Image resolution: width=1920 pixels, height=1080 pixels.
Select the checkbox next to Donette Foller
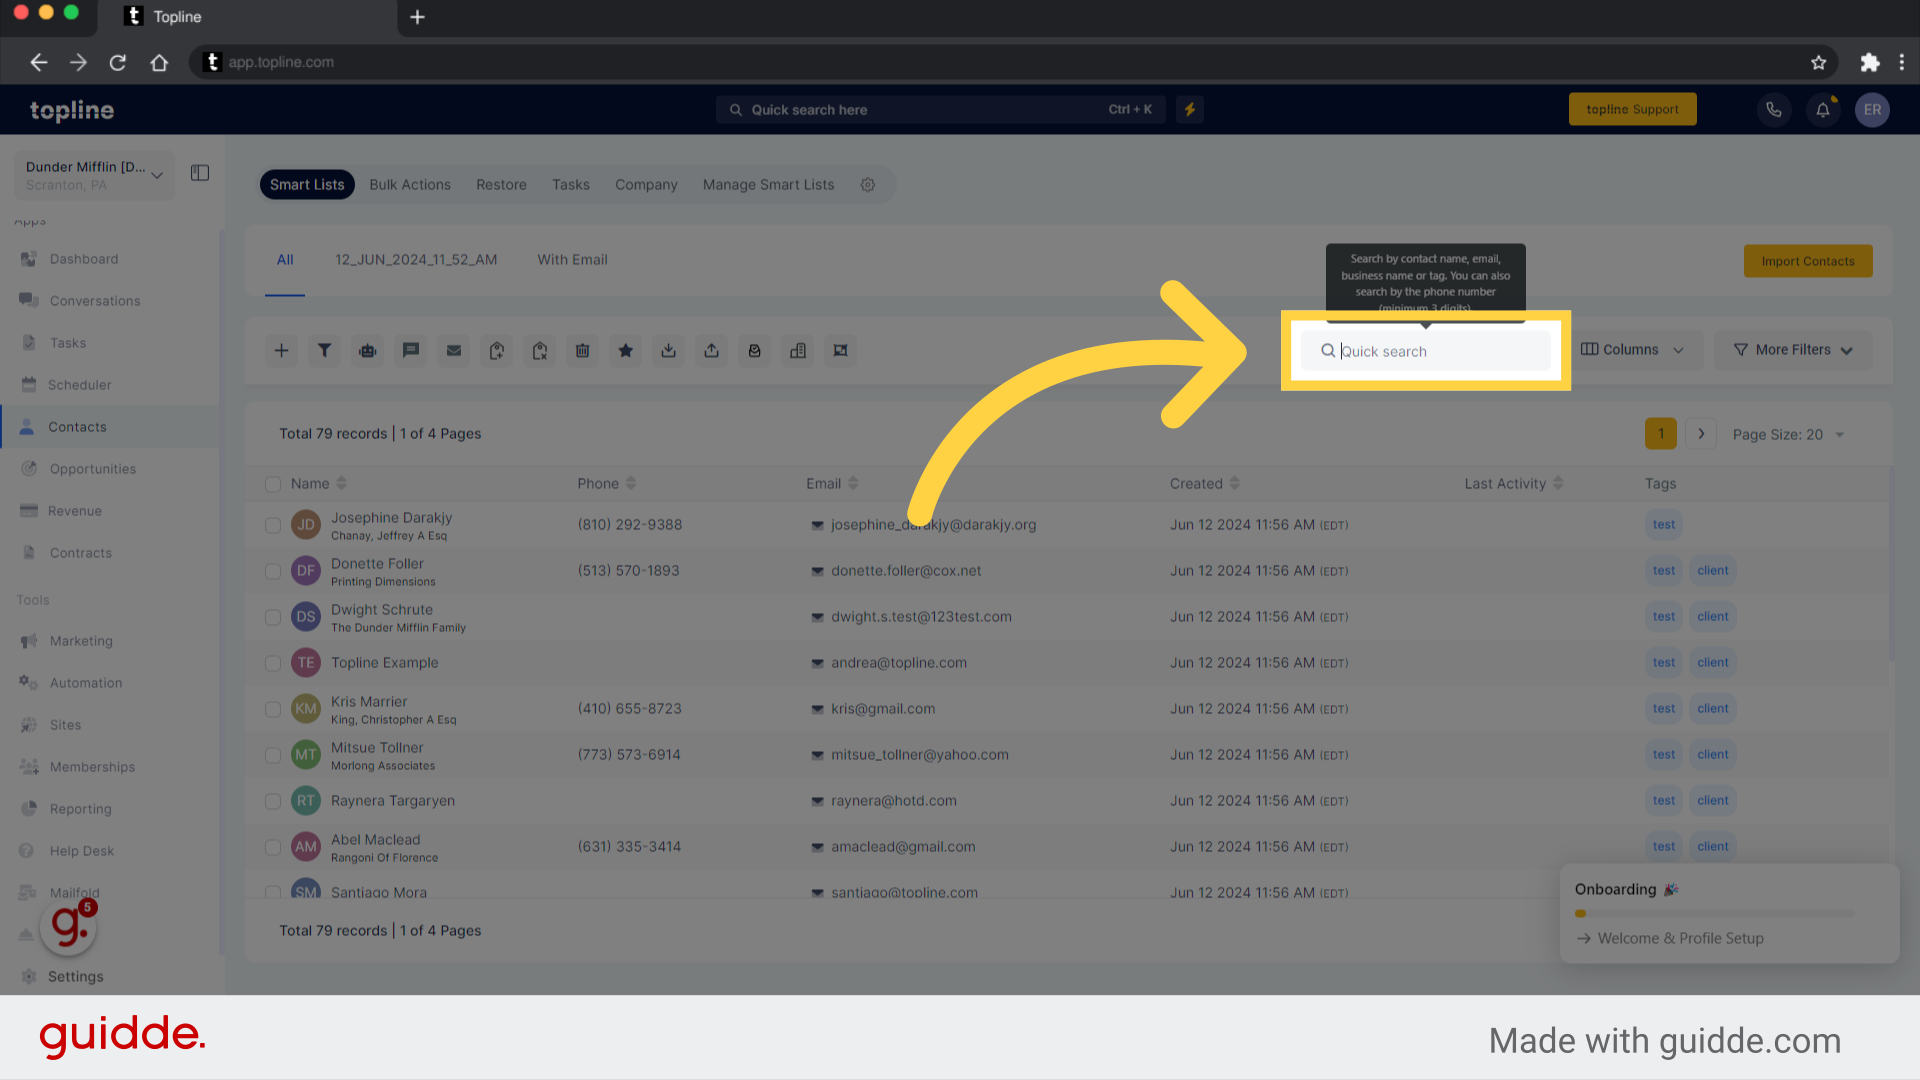(272, 570)
